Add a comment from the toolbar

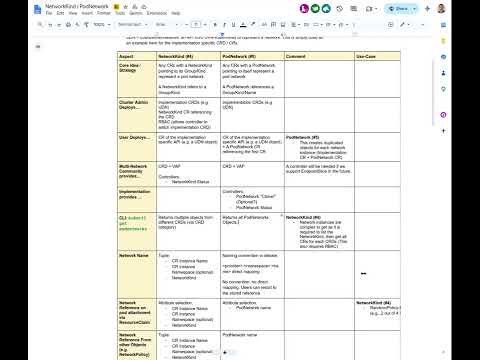point(273,24)
